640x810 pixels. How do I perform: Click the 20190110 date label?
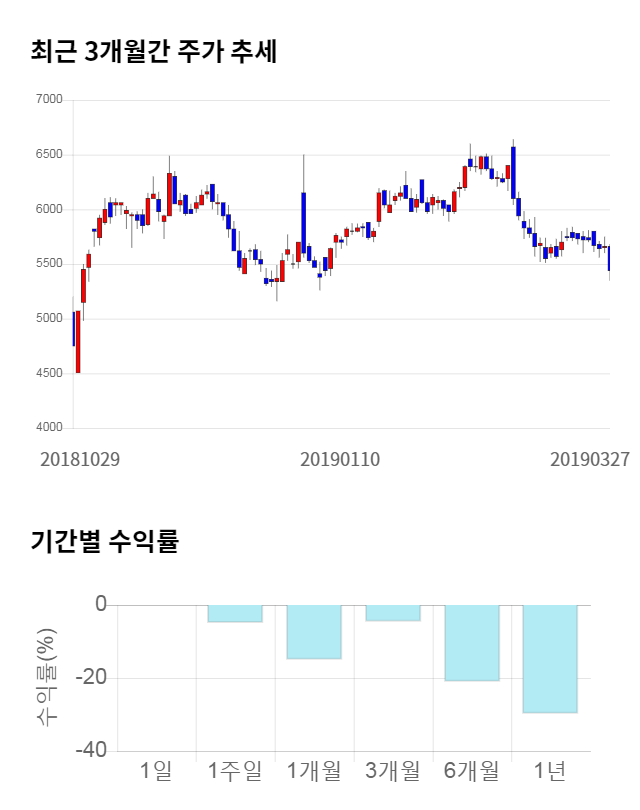click(x=340, y=459)
